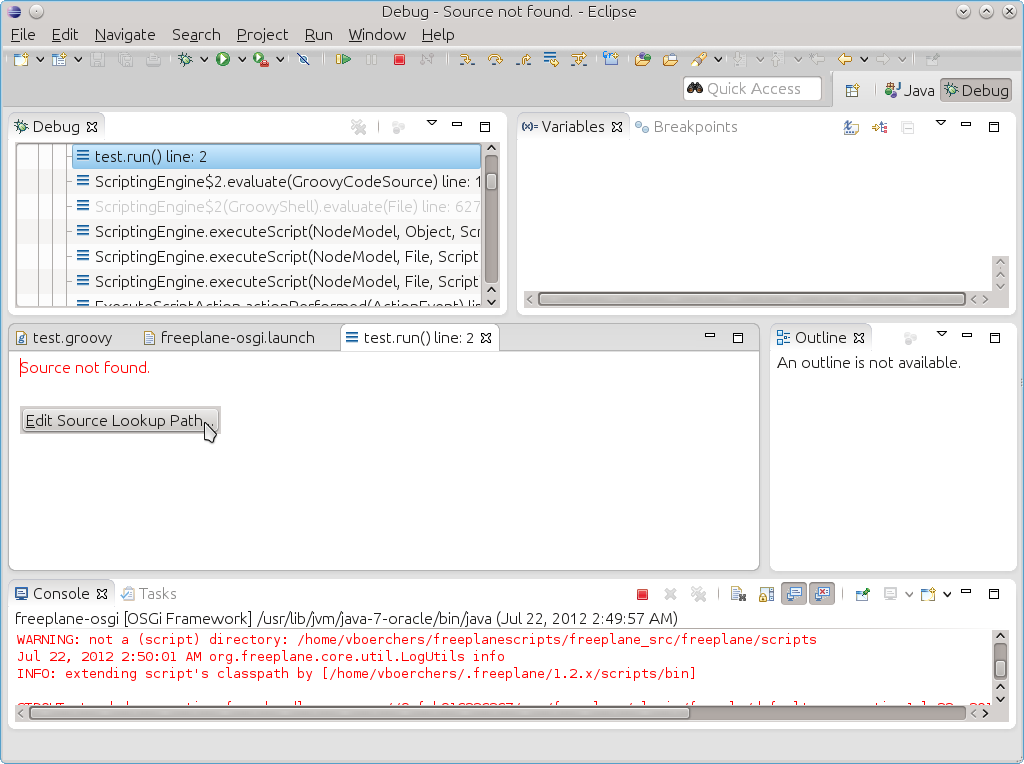Switch to the freeplane-osgi.launch editor tab

click(237, 338)
